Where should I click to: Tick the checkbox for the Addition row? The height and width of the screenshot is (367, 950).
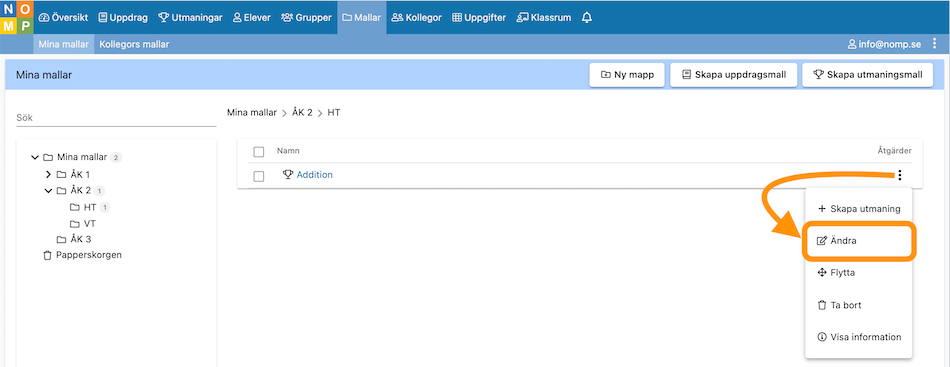(259, 176)
